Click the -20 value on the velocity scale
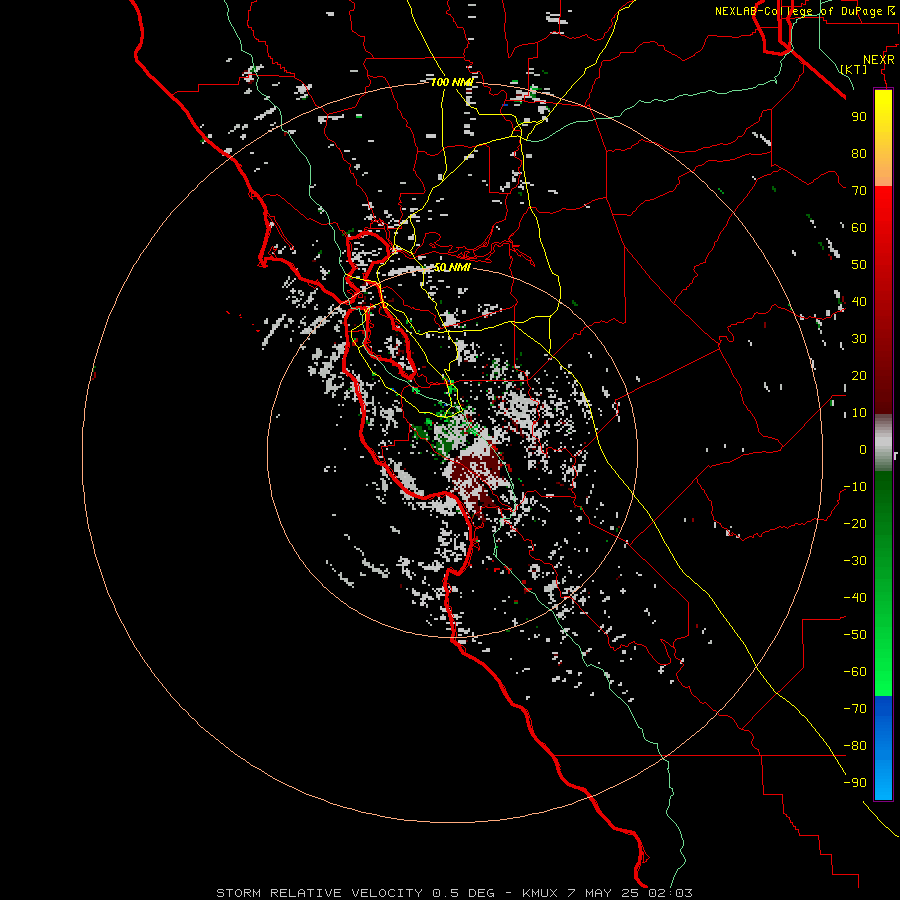The width and height of the screenshot is (900, 900). click(855, 524)
